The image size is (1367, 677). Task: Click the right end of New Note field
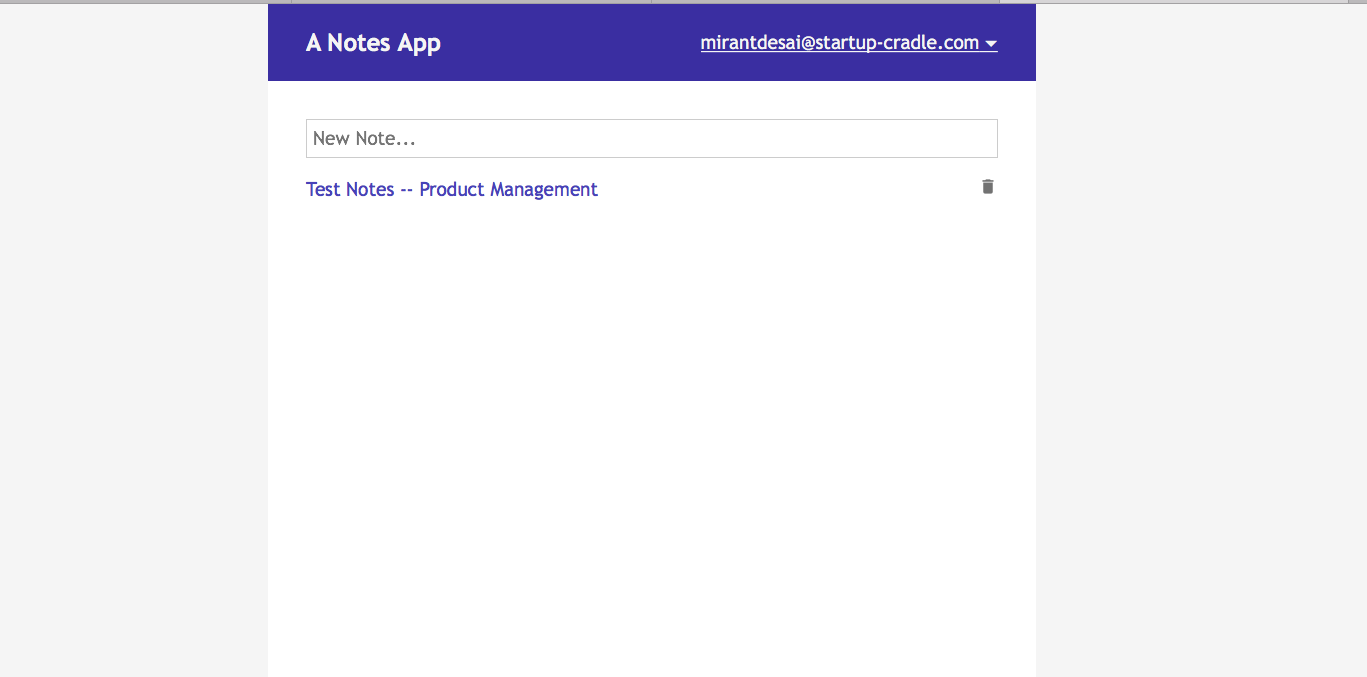[x=980, y=138]
